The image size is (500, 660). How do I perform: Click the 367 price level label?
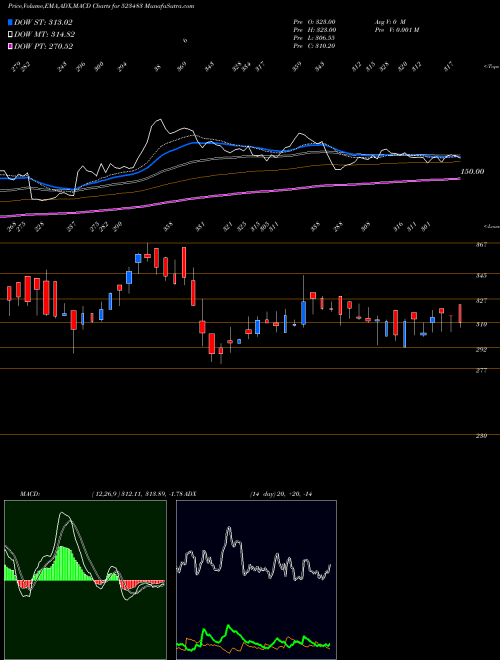[481, 244]
